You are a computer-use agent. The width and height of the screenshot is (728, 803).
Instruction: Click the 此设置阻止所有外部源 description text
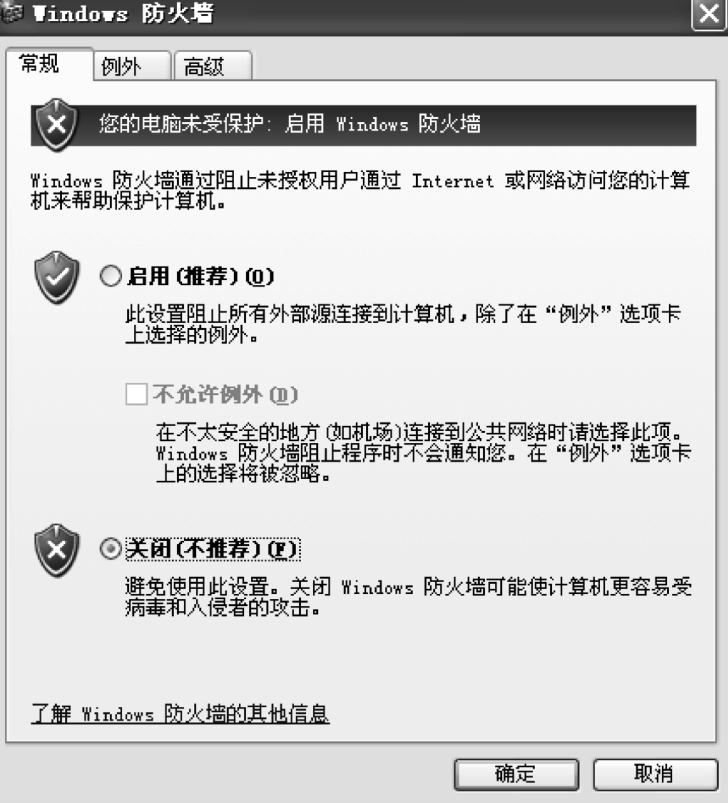click(403, 324)
